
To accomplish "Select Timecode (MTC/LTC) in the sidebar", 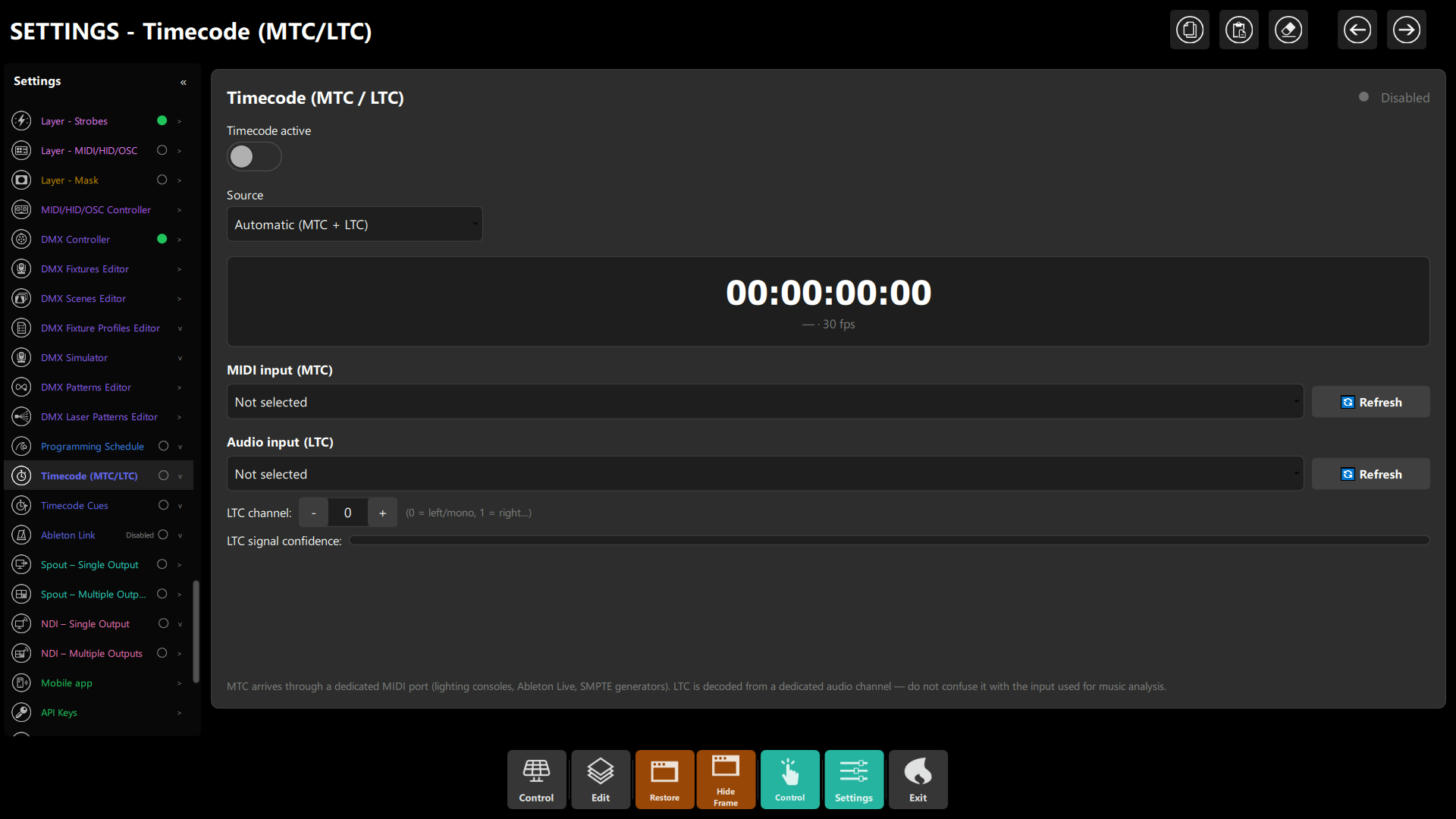I will 99,476.
